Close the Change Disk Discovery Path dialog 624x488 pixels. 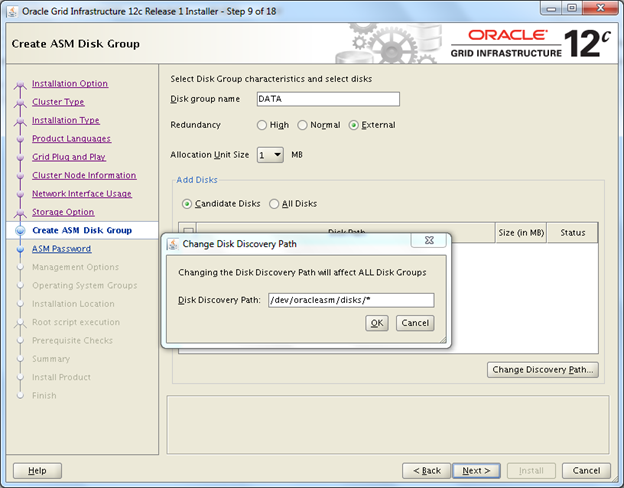pyautogui.click(x=429, y=240)
